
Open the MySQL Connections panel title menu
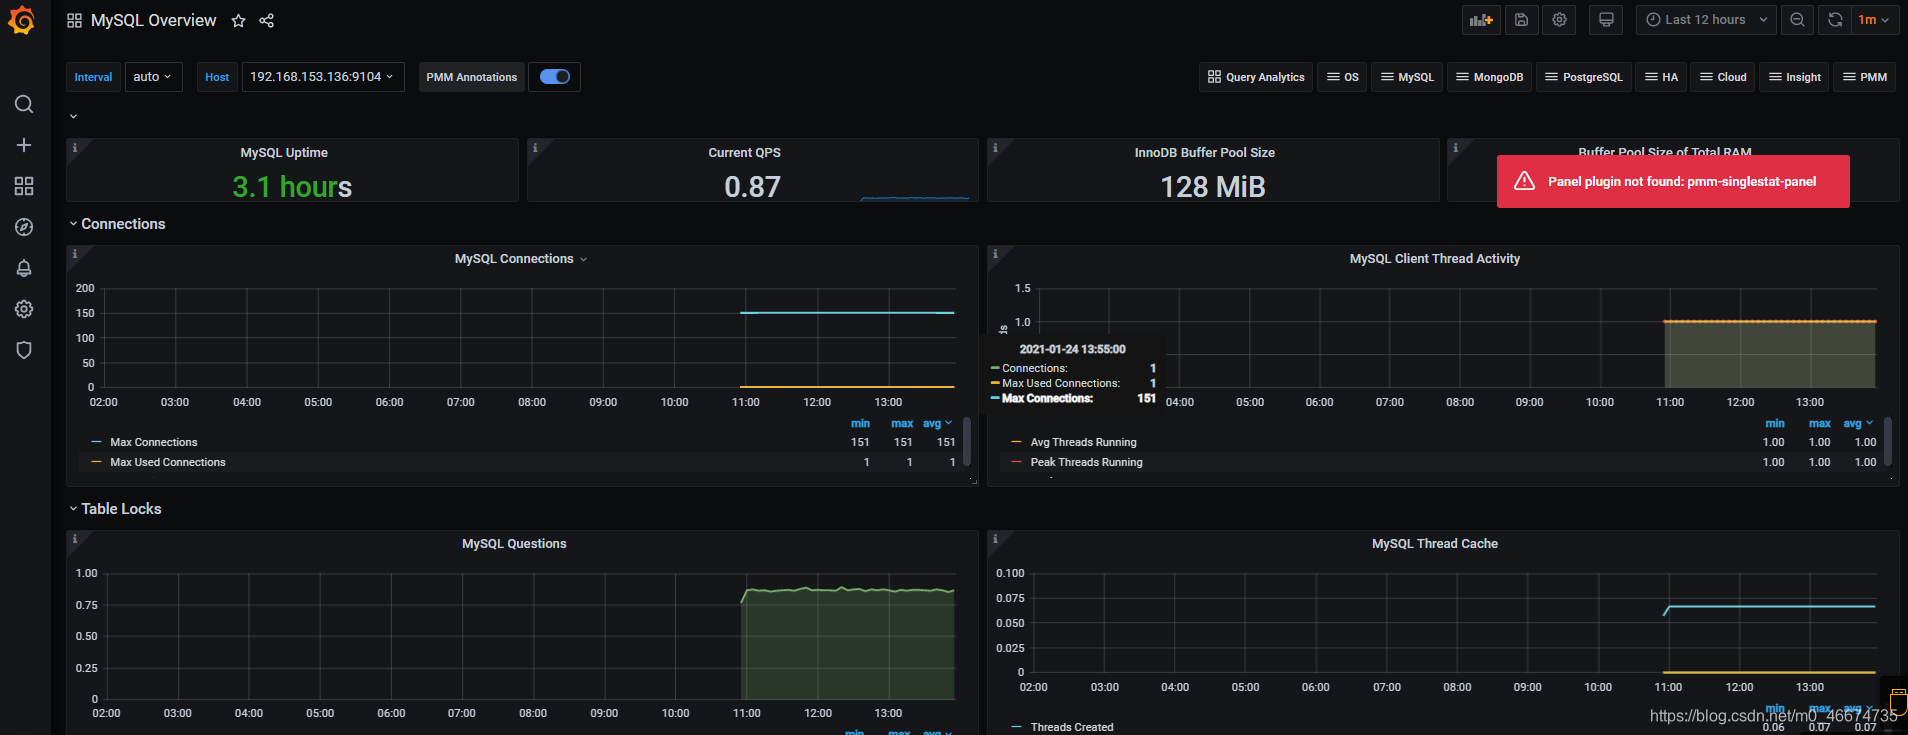(521, 259)
